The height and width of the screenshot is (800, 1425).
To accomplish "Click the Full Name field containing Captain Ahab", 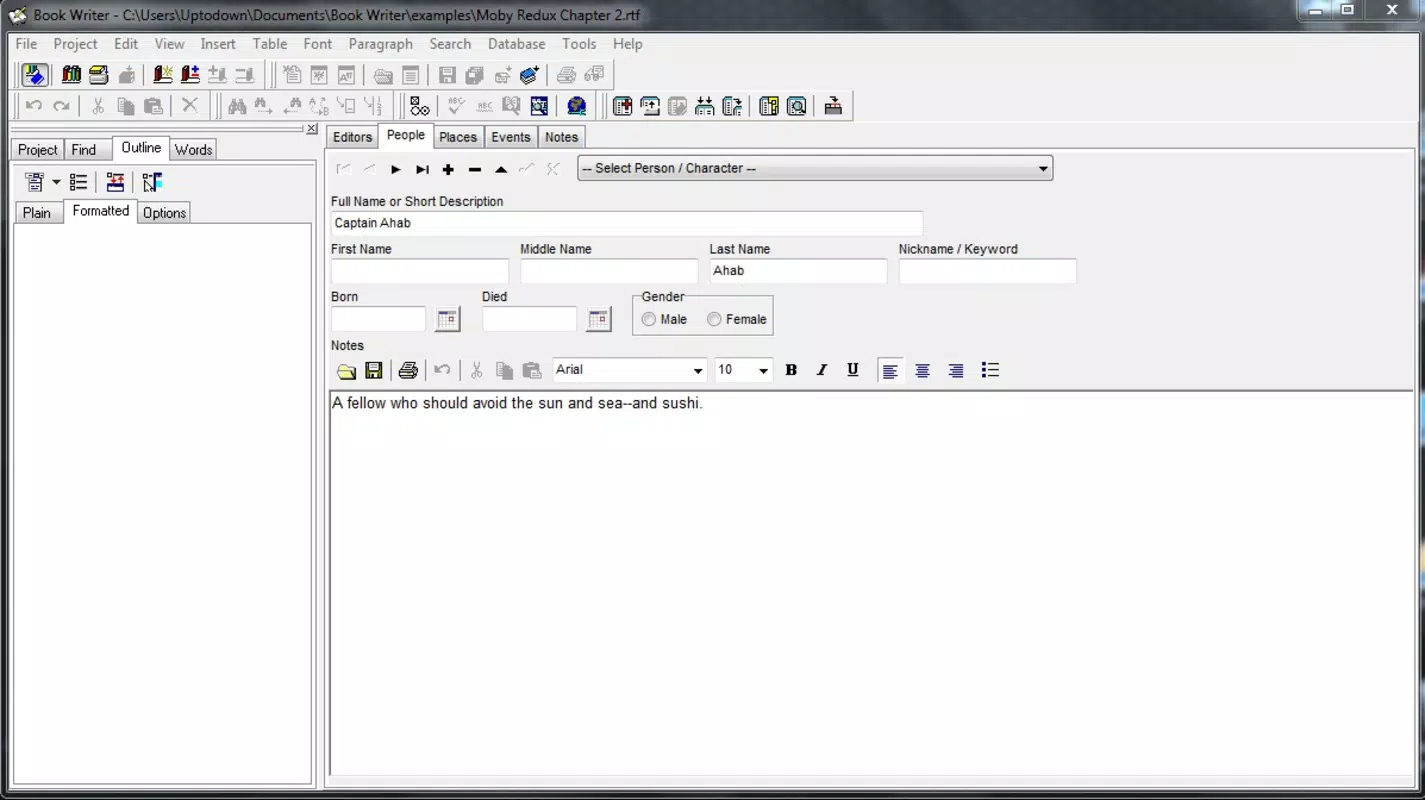I will point(627,223).
